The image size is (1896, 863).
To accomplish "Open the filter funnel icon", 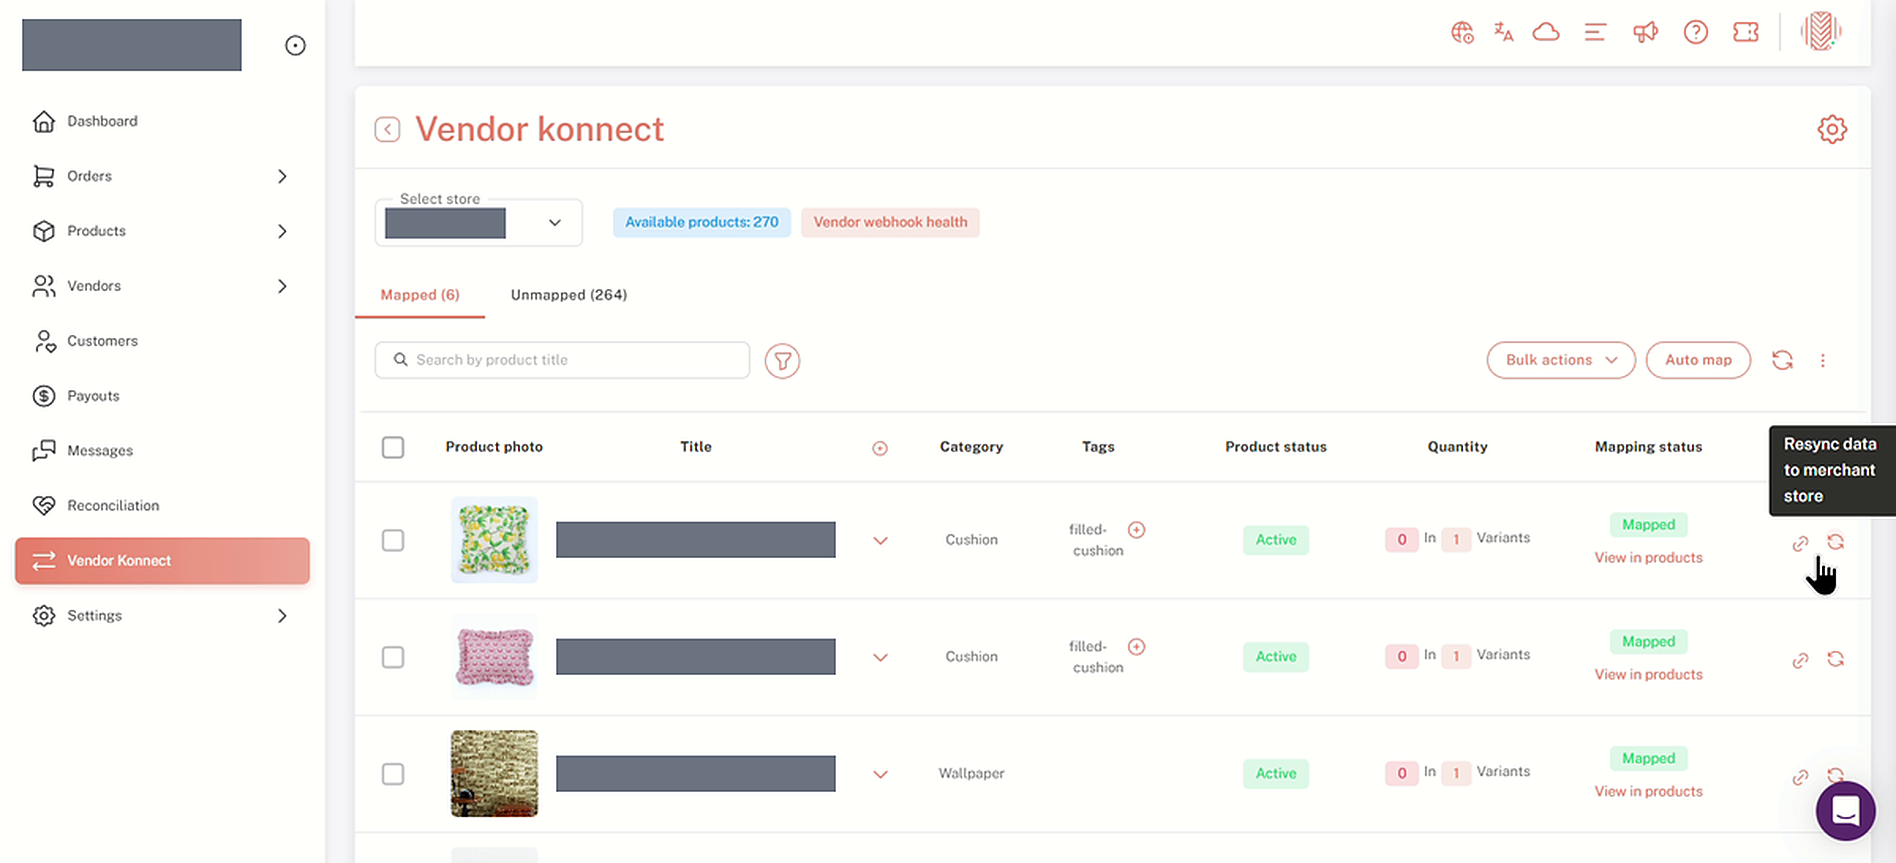I will (782, 361).
